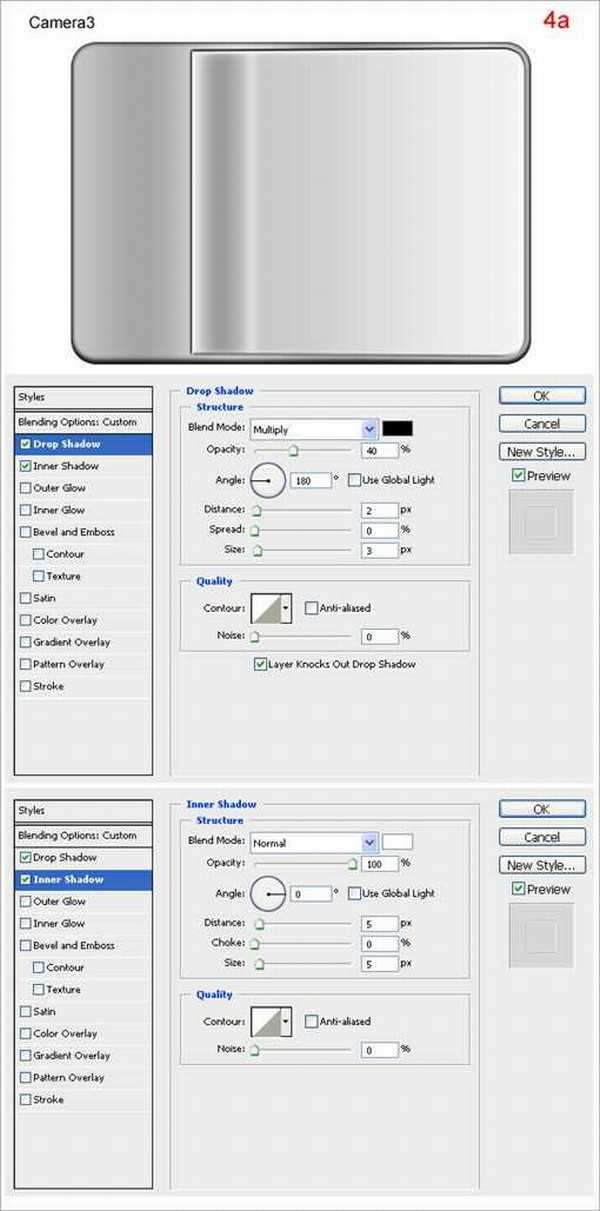Click OK in the Drop Shadow dialog
The image size is (600, 1211).
point(541,396)
